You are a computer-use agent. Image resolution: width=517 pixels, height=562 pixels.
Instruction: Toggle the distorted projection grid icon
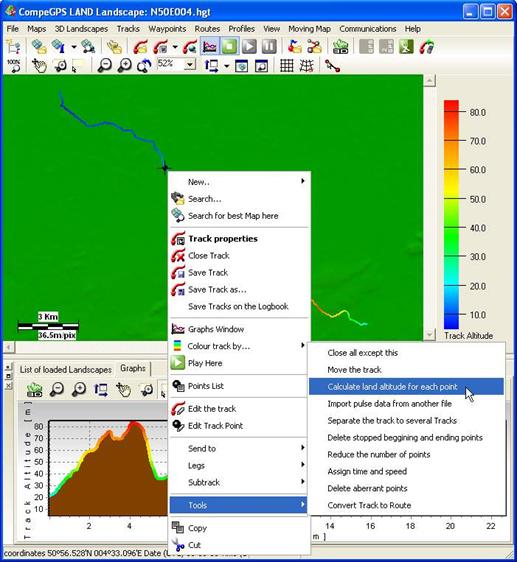pos(307,66)
